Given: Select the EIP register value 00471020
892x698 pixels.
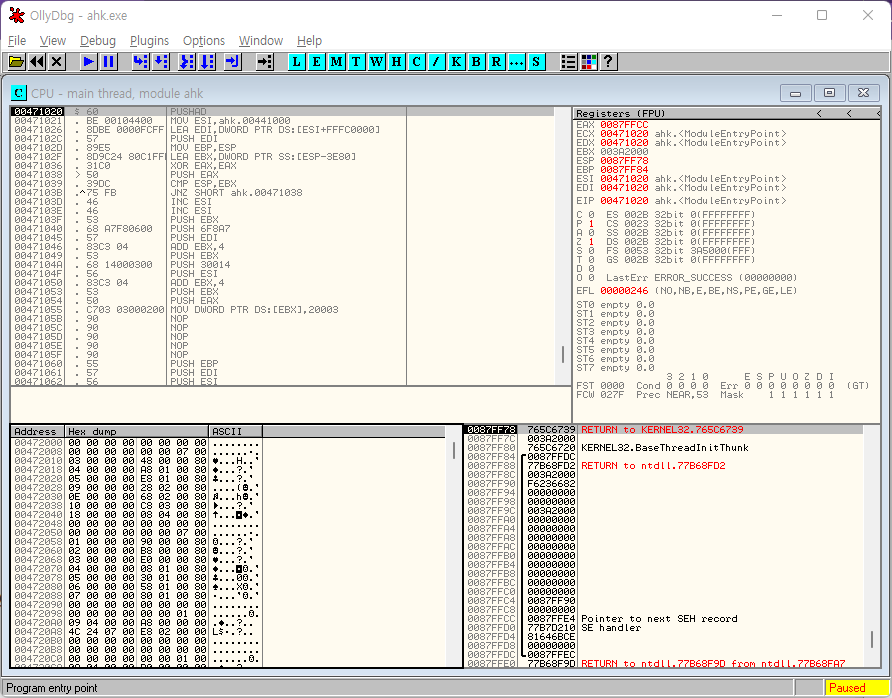Looking at the screenshot, I should click(x=624, y=201).
